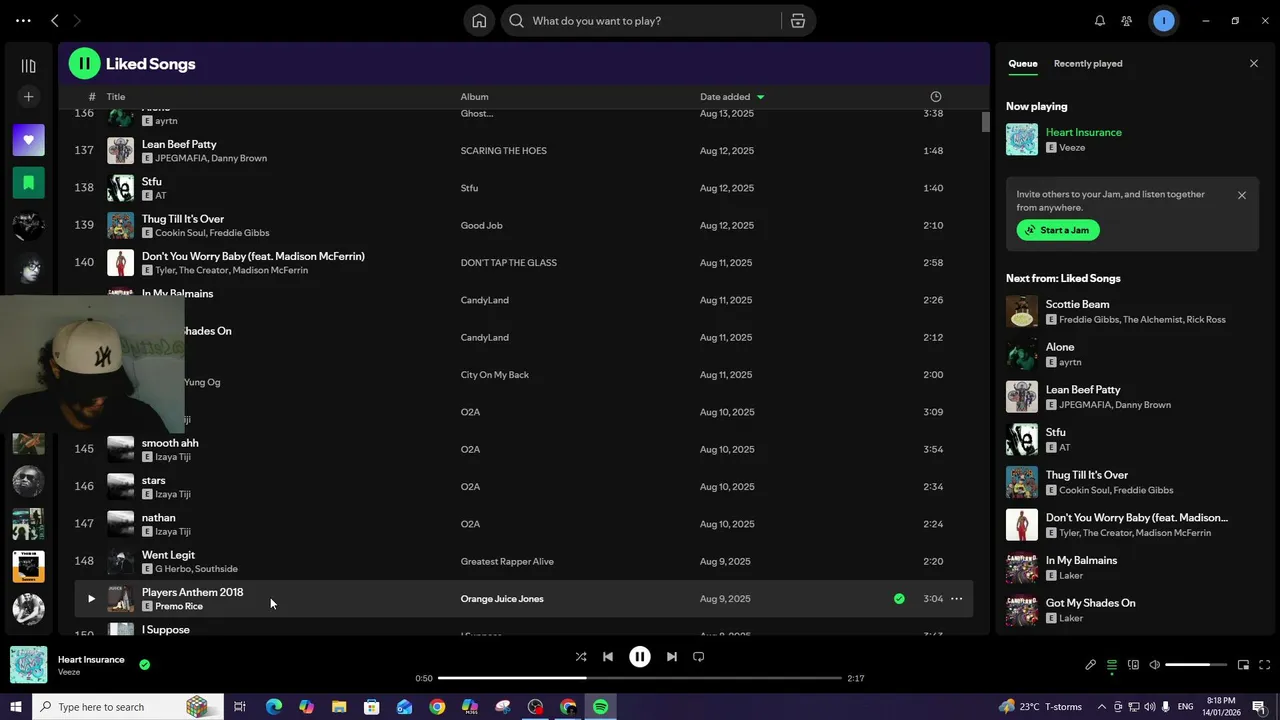Switch to the Queue tab

pos(1022,63)
